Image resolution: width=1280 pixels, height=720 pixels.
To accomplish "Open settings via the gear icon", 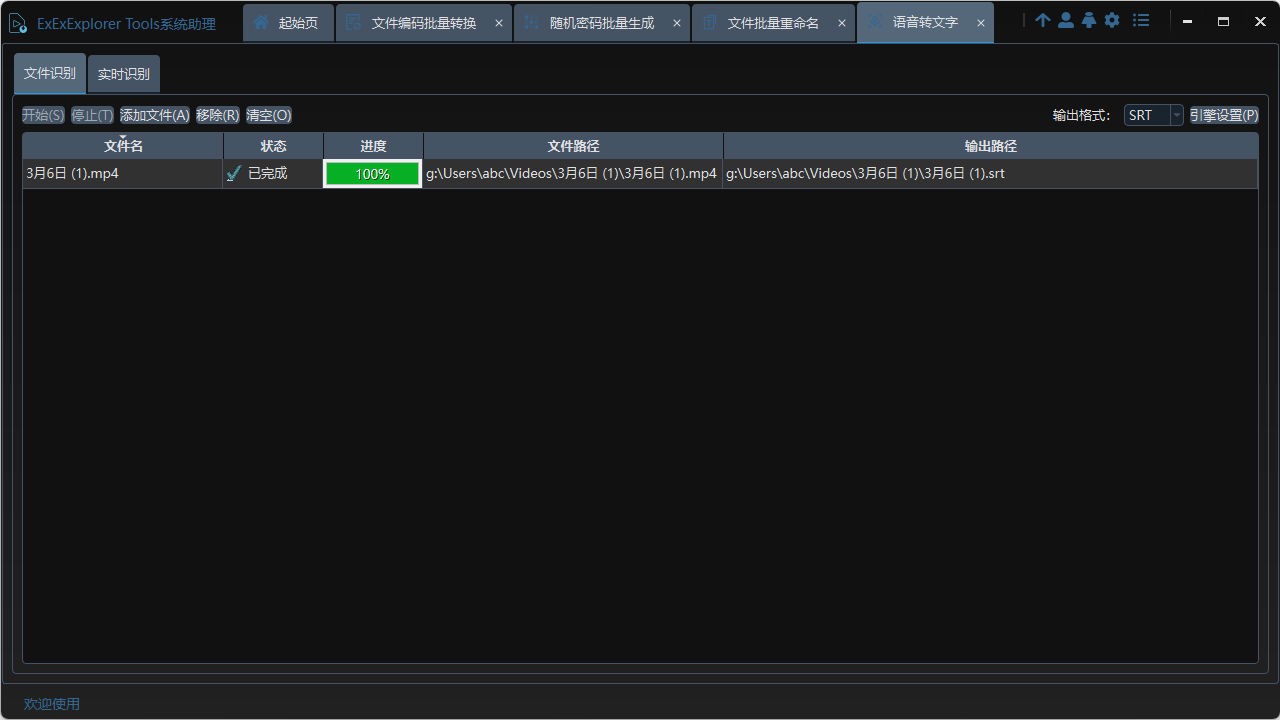I will 1112,20.
